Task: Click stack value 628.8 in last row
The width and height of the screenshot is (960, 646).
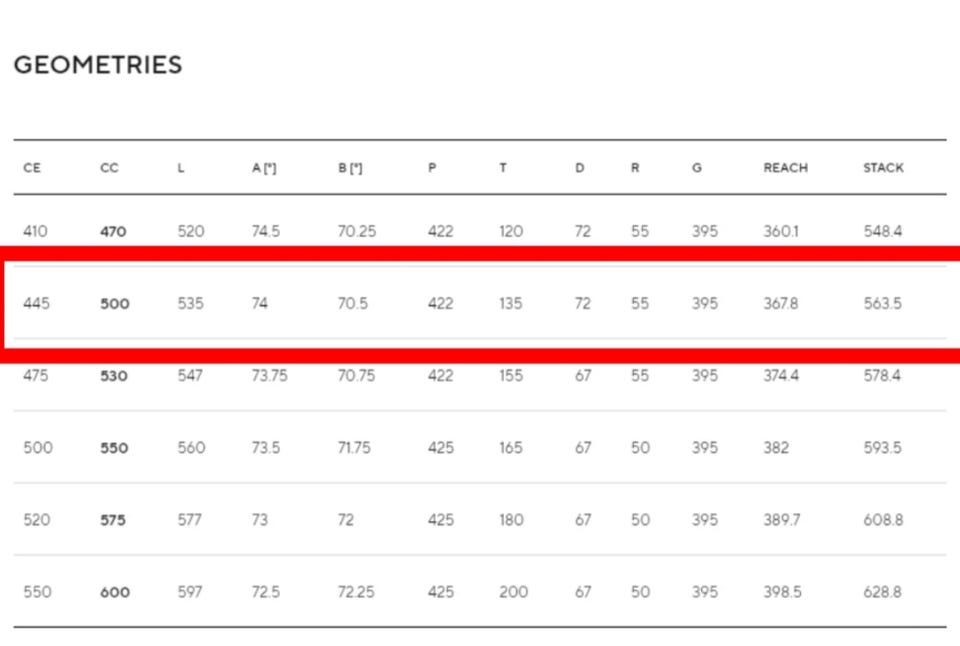Action: pos(882,593)
